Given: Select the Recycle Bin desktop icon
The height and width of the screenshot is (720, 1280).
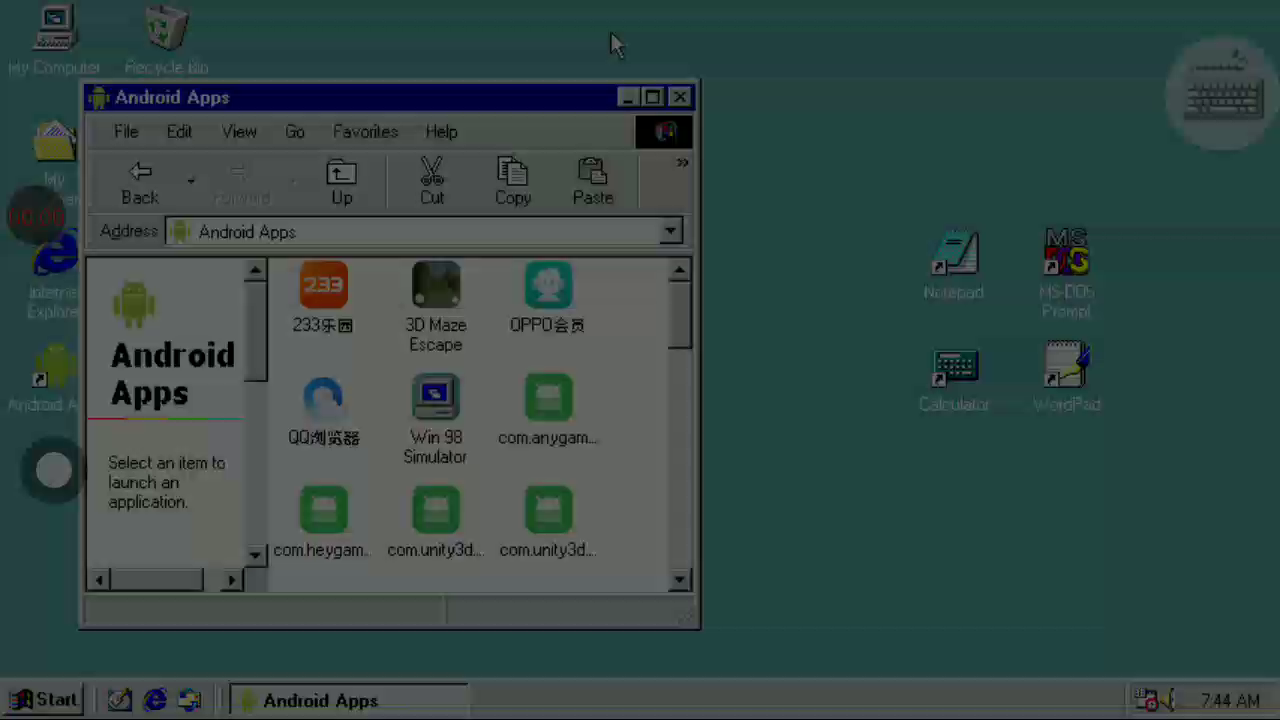Looking at the screenshot, I should coord(166,40).
